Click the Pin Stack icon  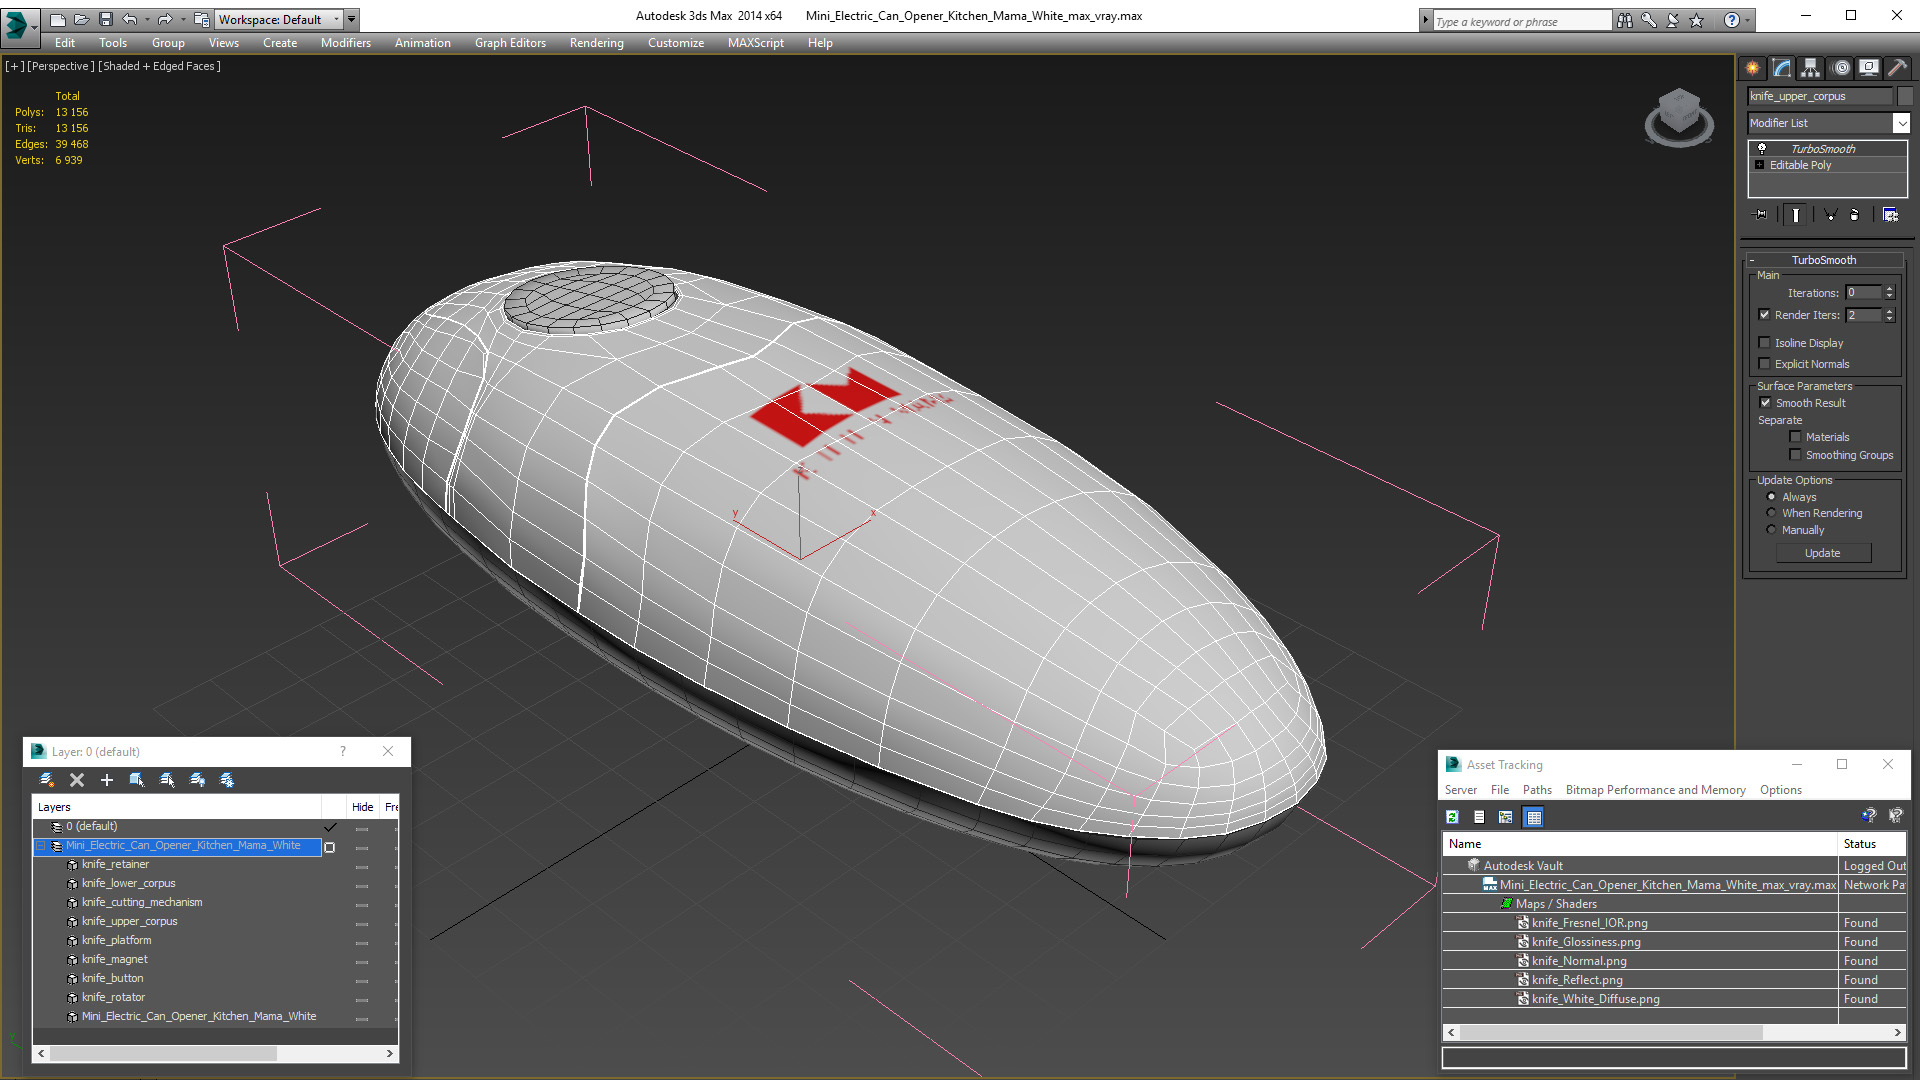tap(1761, 215)
